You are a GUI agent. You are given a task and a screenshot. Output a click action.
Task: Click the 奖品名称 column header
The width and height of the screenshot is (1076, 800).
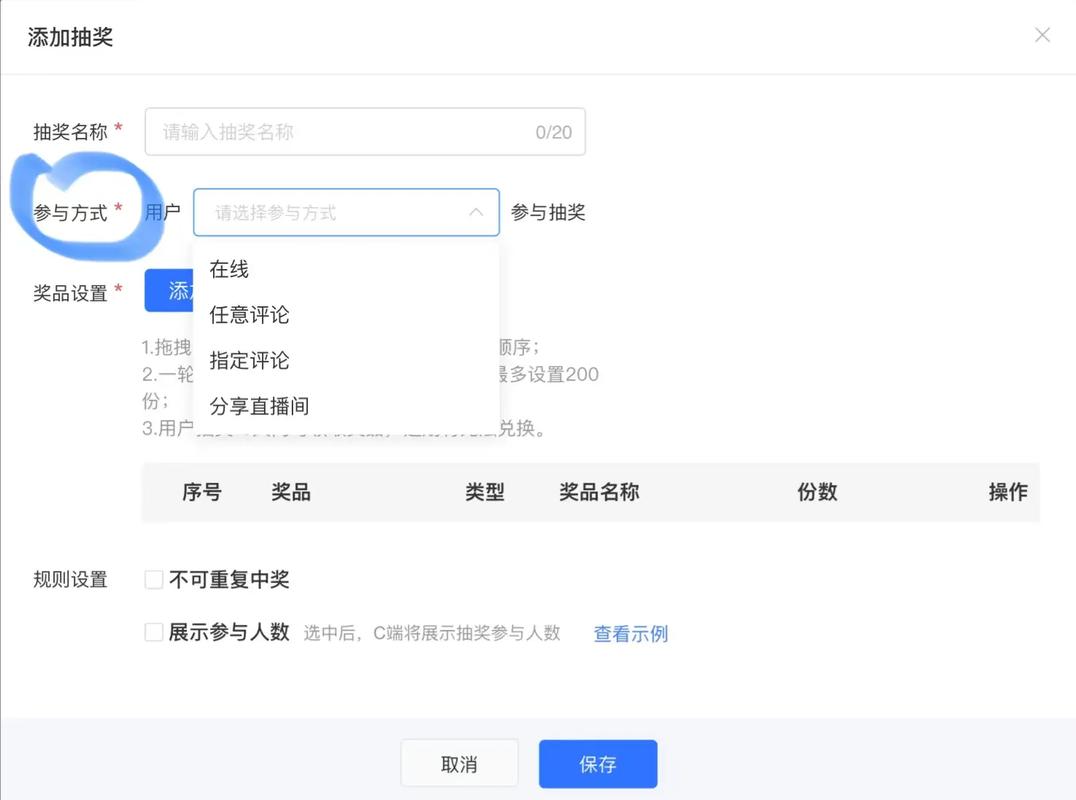point(599,492)
